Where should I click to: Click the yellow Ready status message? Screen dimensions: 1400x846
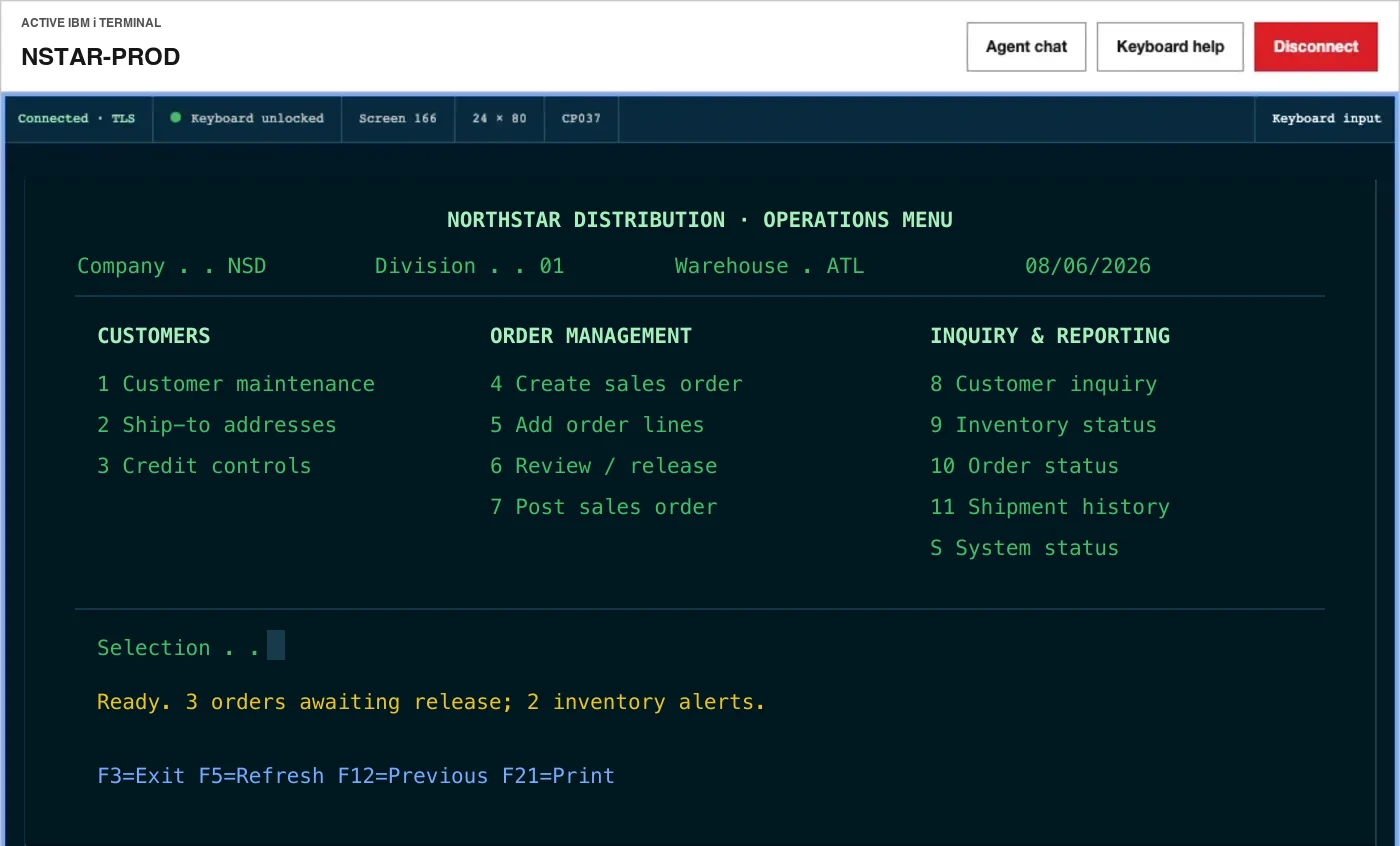[x=431, y=702]
